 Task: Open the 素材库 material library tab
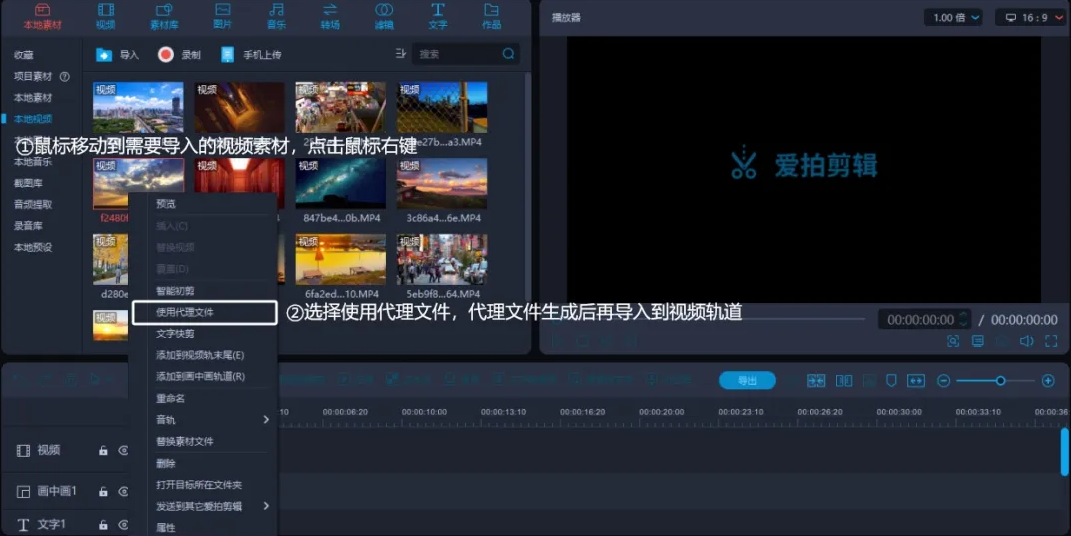(x=164, y=16)
